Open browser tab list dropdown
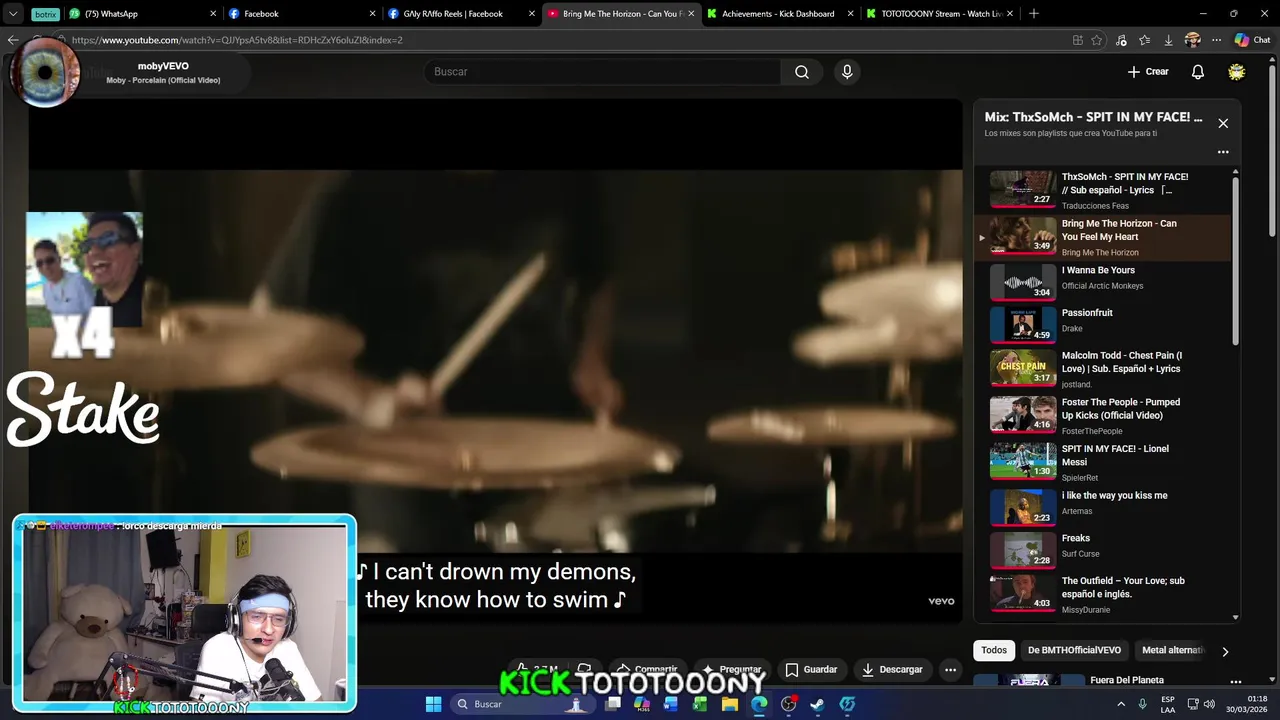Image resolution: width=1280 pixels, height=720 pixels. point(13,14)
